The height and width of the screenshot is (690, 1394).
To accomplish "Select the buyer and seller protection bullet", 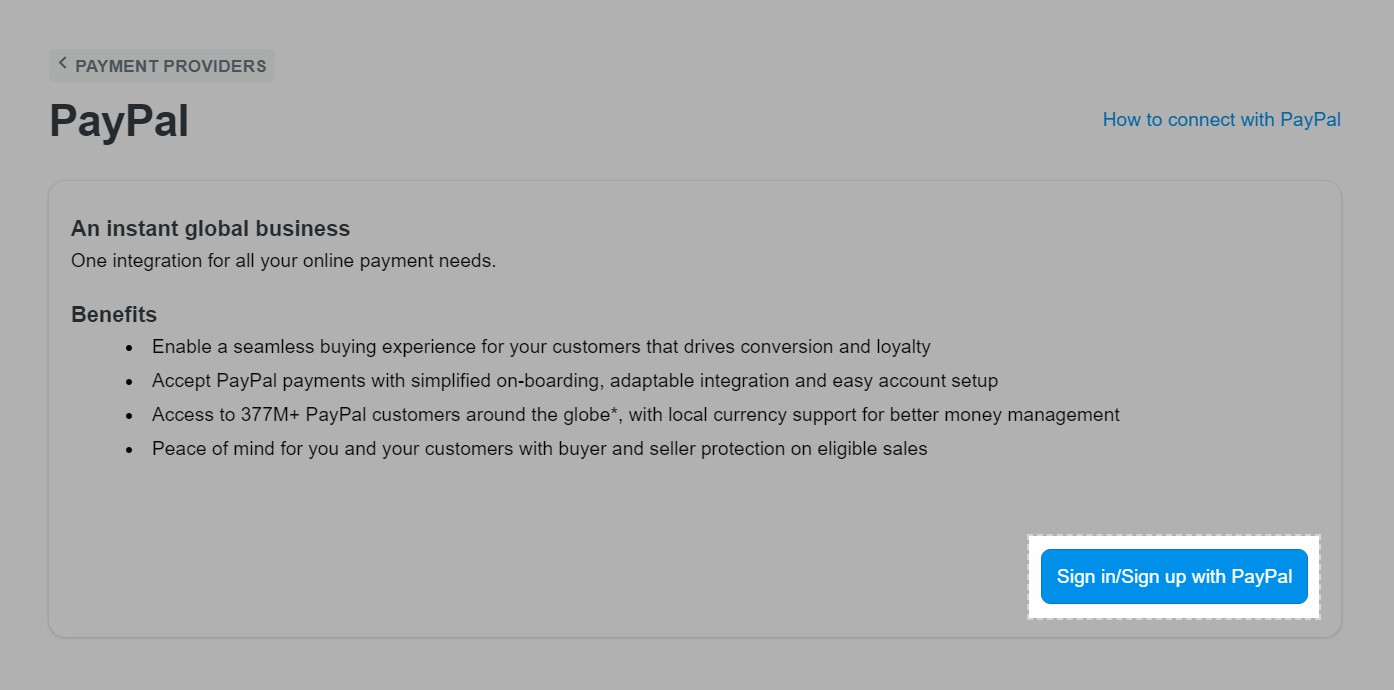I will pyautogui.click(x=538, y=448).
